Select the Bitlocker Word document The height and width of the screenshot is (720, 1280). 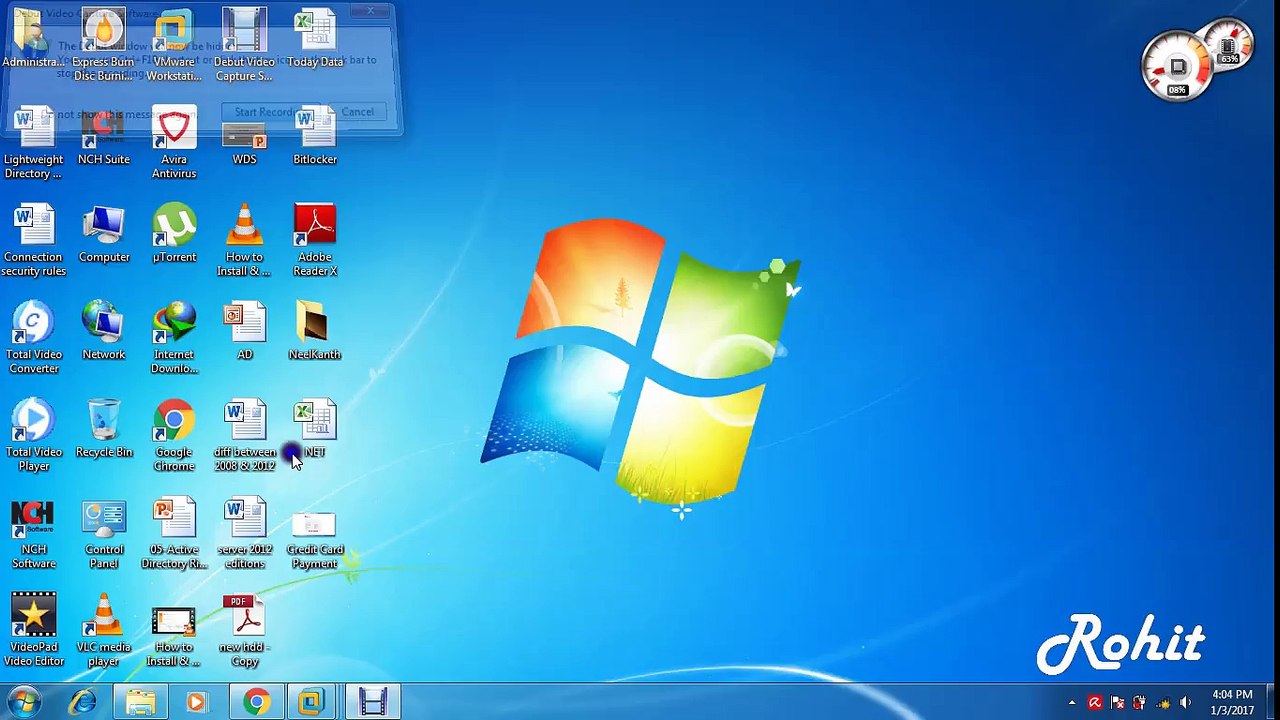(x=315, y=137)
